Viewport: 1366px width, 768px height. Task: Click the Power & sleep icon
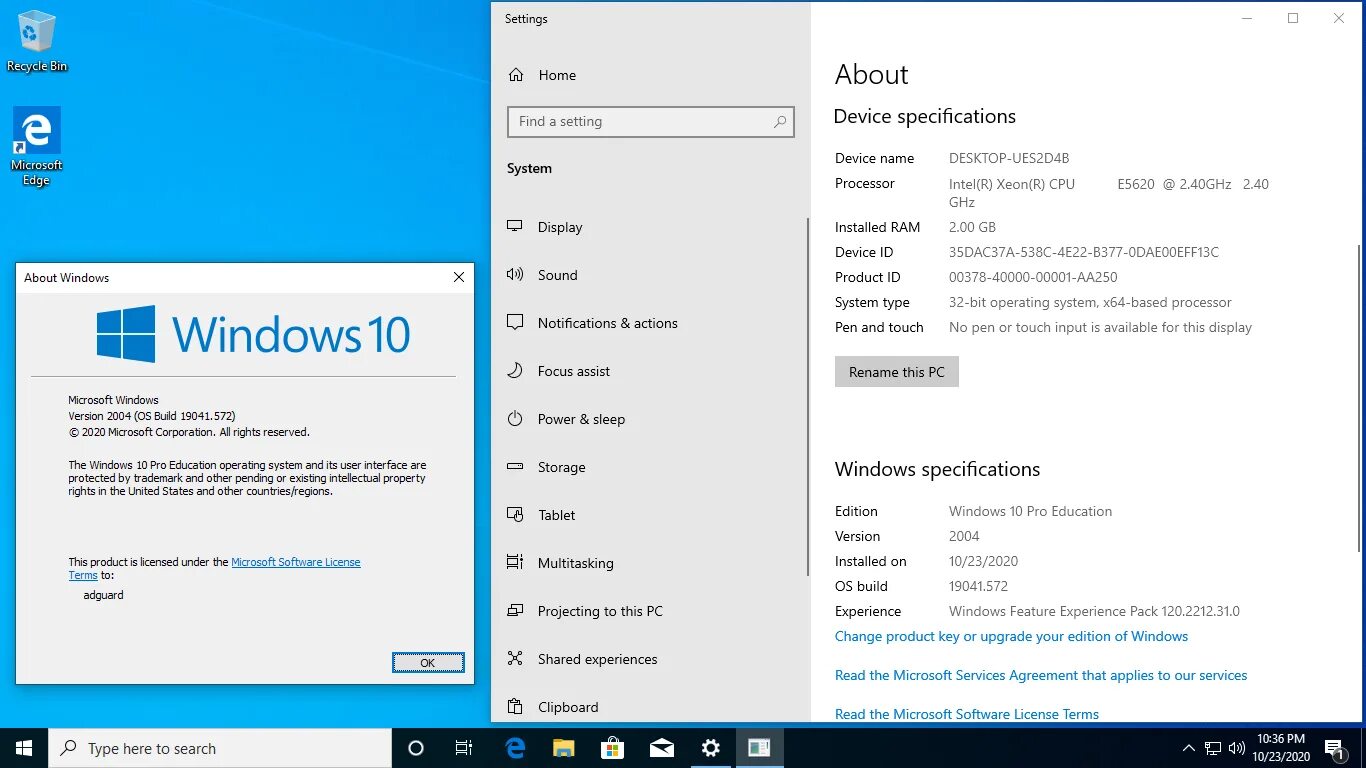point(515,419)
